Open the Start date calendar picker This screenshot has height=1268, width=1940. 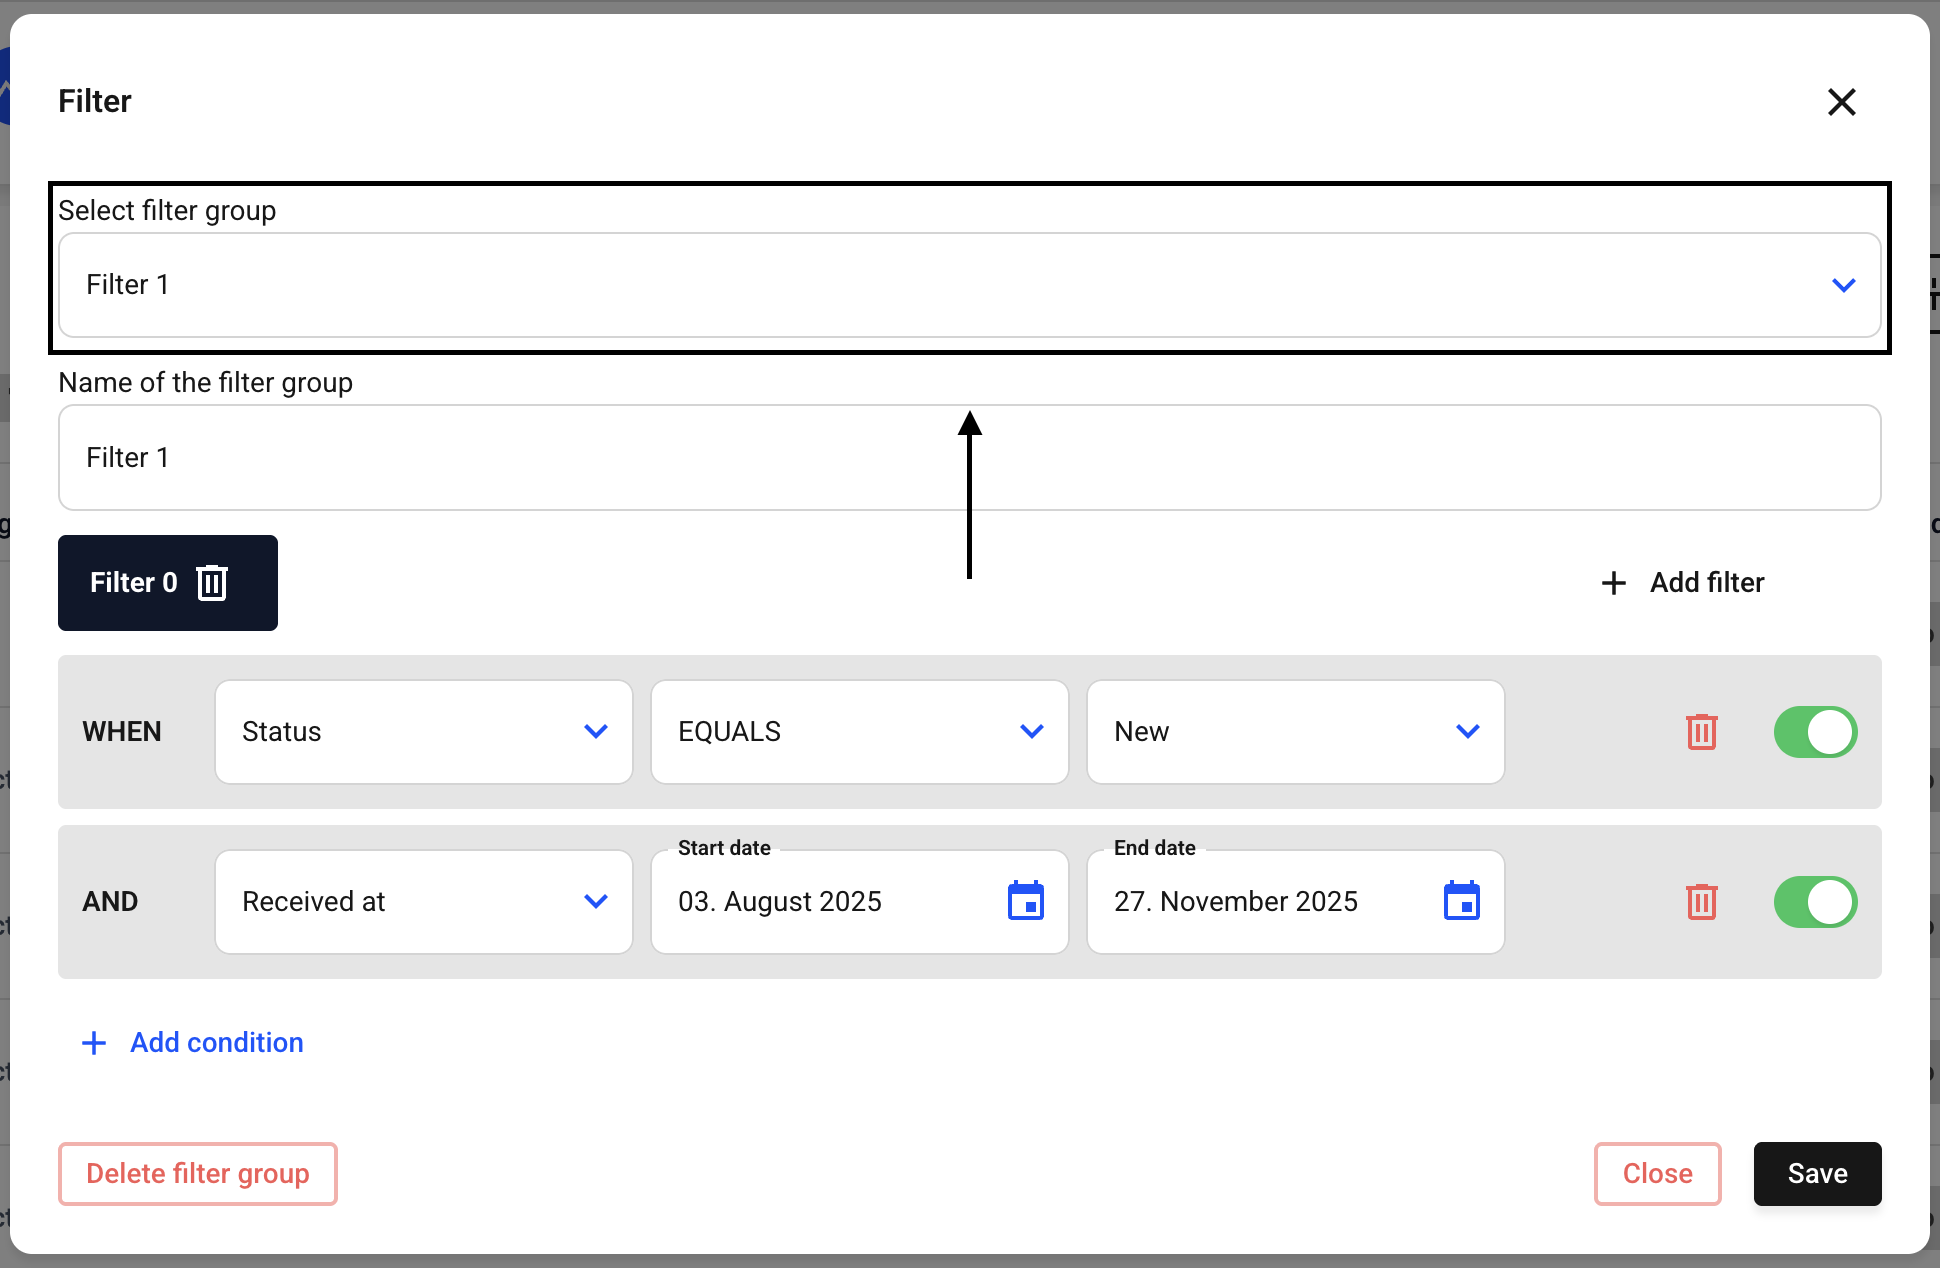pos(1026,901)
